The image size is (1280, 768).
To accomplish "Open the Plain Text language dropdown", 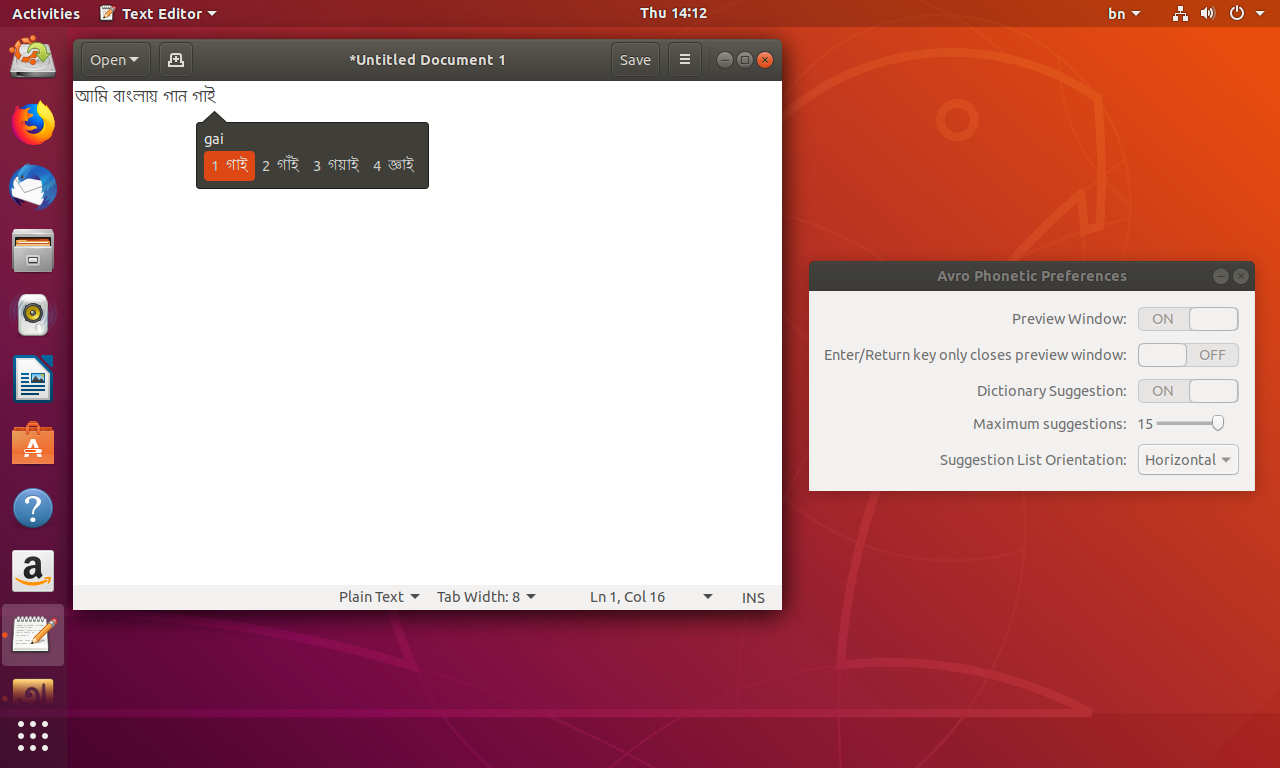I will [x=379, y=597].
